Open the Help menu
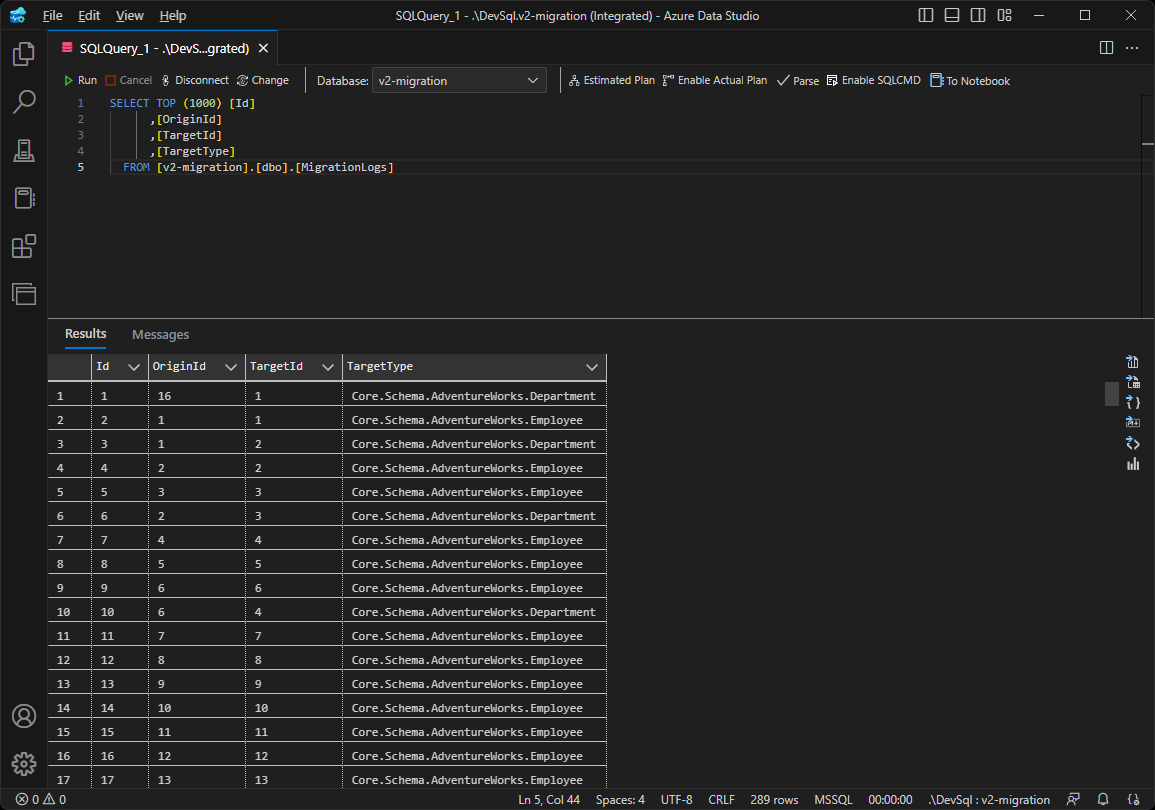This screenshot has height=810, width=1155. (173, 15)
